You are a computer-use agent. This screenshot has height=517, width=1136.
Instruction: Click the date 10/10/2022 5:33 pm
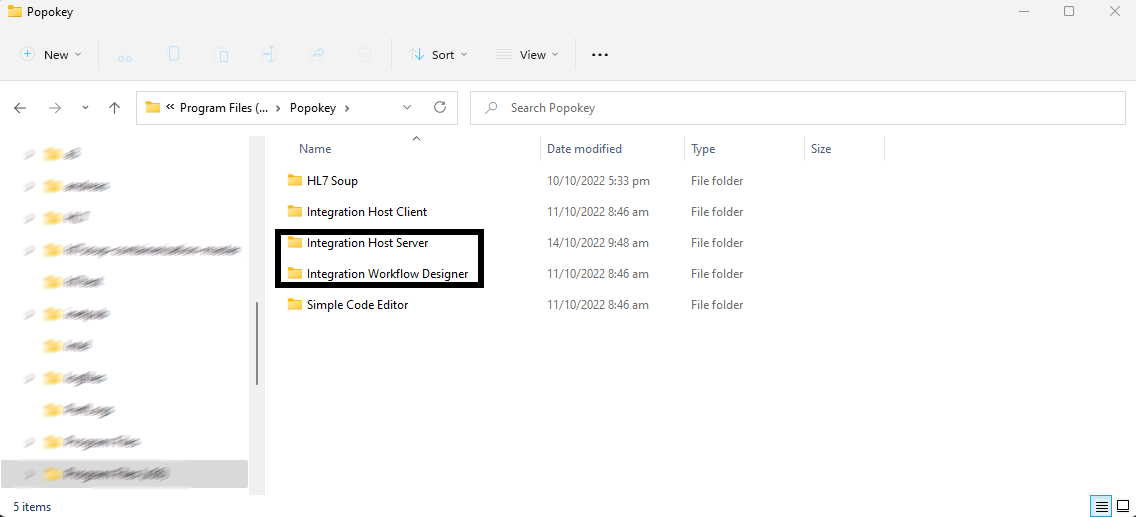598,180
